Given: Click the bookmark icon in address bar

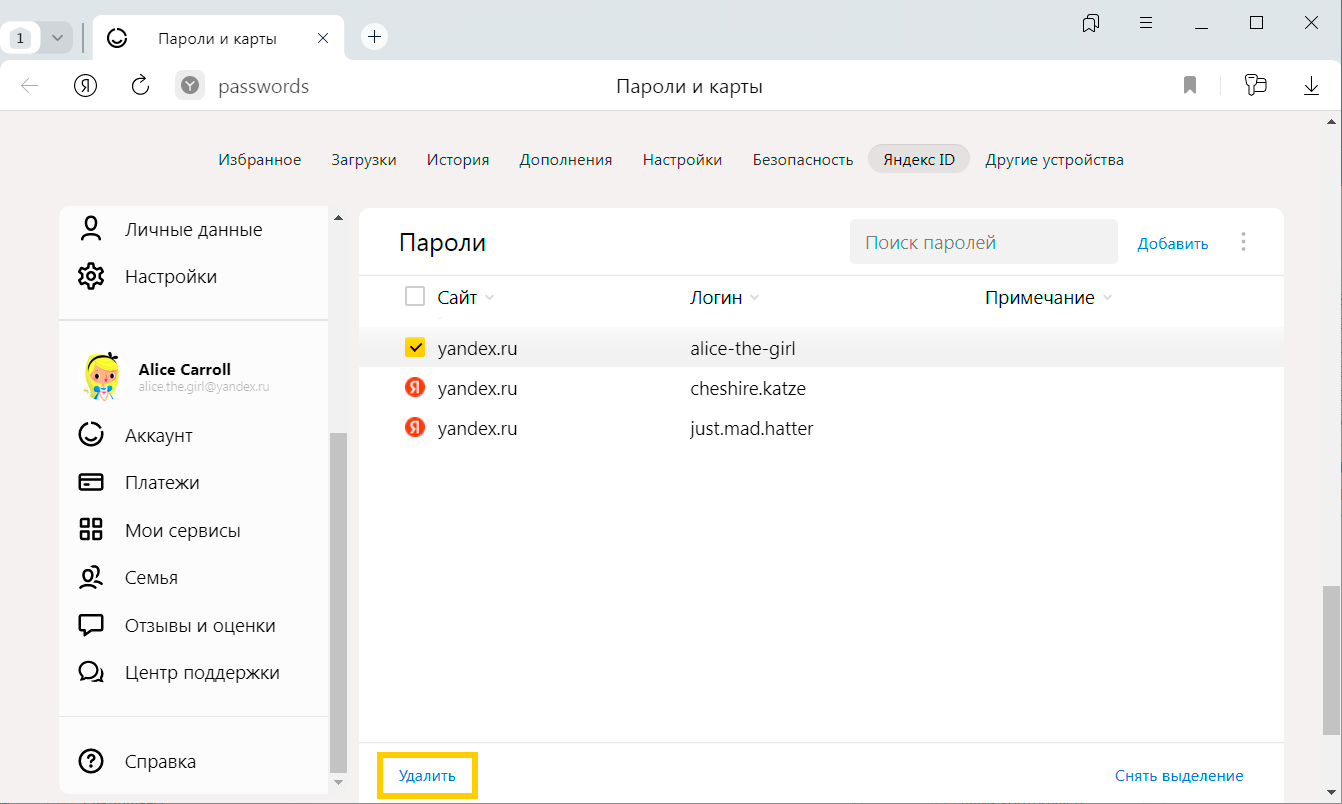Looking at the screenshot, I should (1190, 86).
